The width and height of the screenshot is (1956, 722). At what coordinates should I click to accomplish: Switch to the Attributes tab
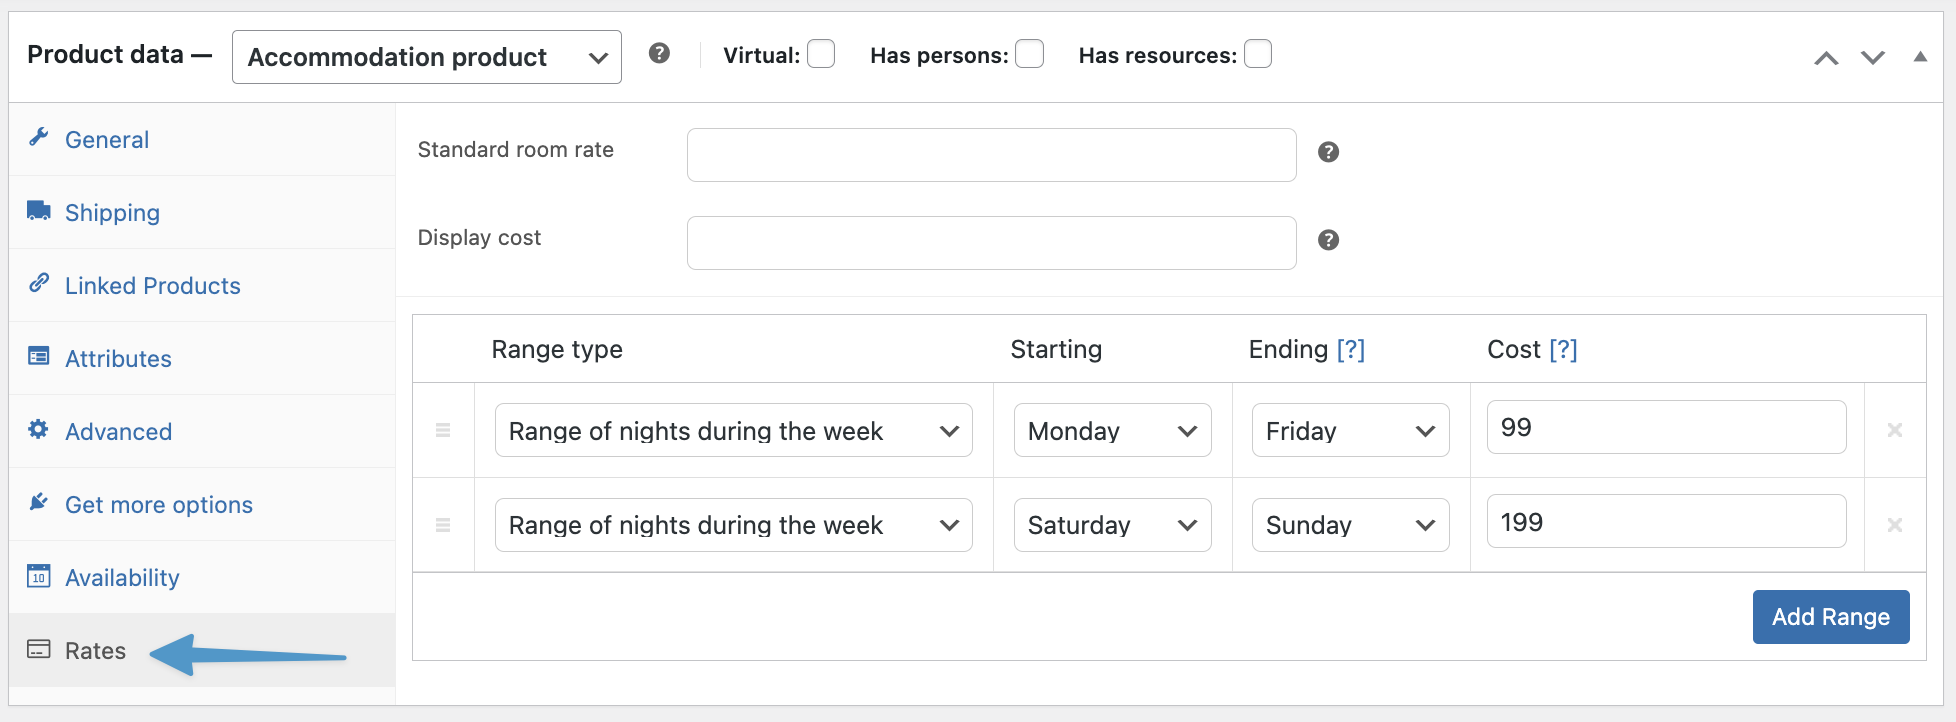117,358
